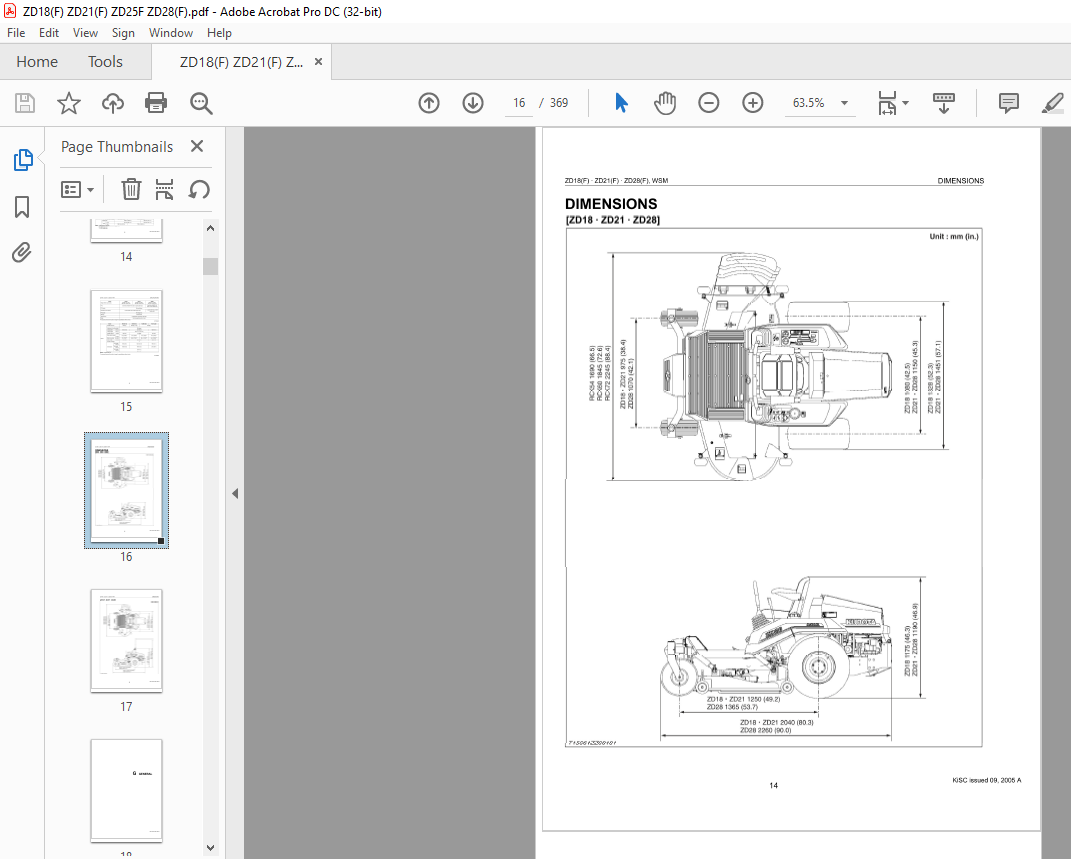This screenshot has width=1071, height=859.
Task: Click the 63.5% zoom value field
Action: point(809,103)
